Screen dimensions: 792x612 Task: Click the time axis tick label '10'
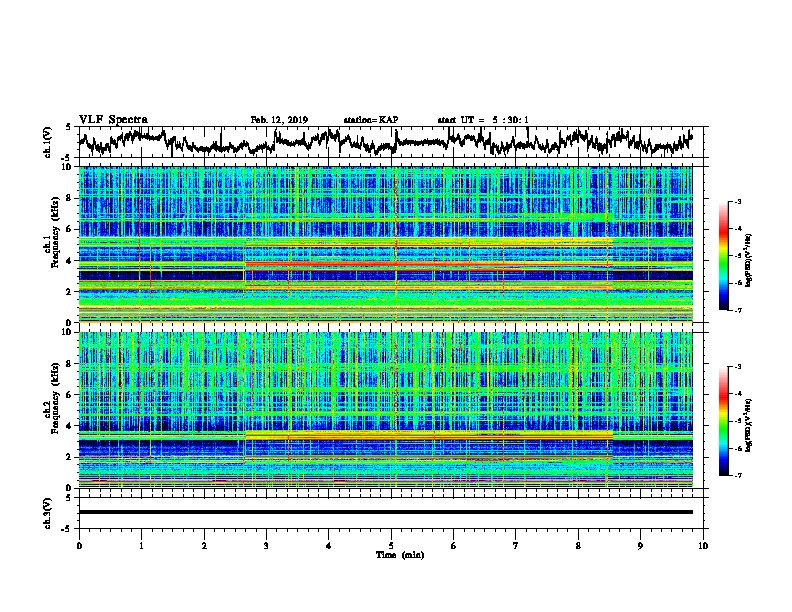(703, 546)
